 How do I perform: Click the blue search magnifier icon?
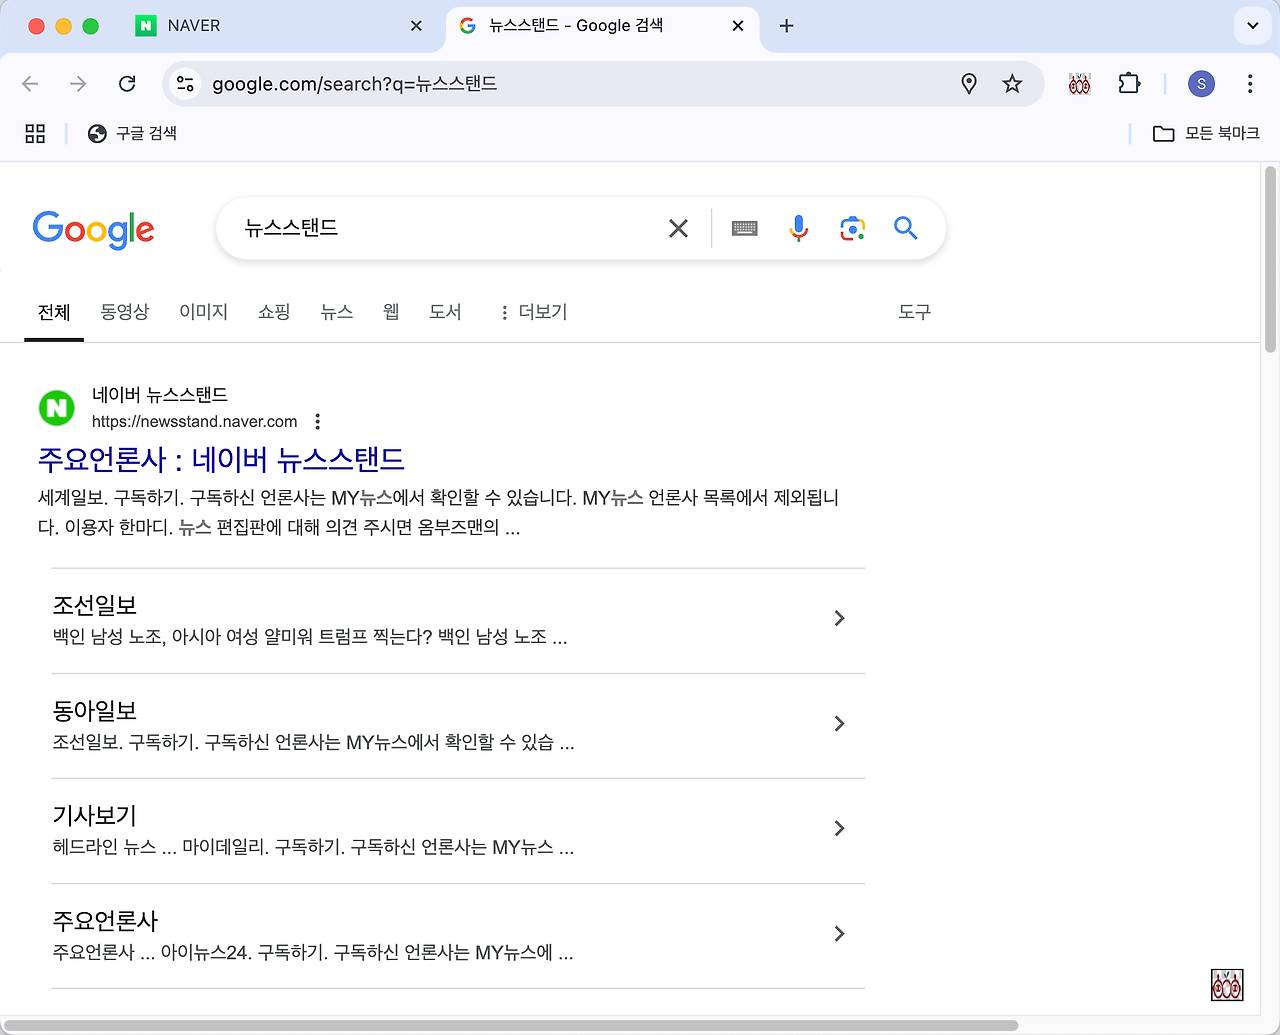pyautogui.click(x=906, y=229)
